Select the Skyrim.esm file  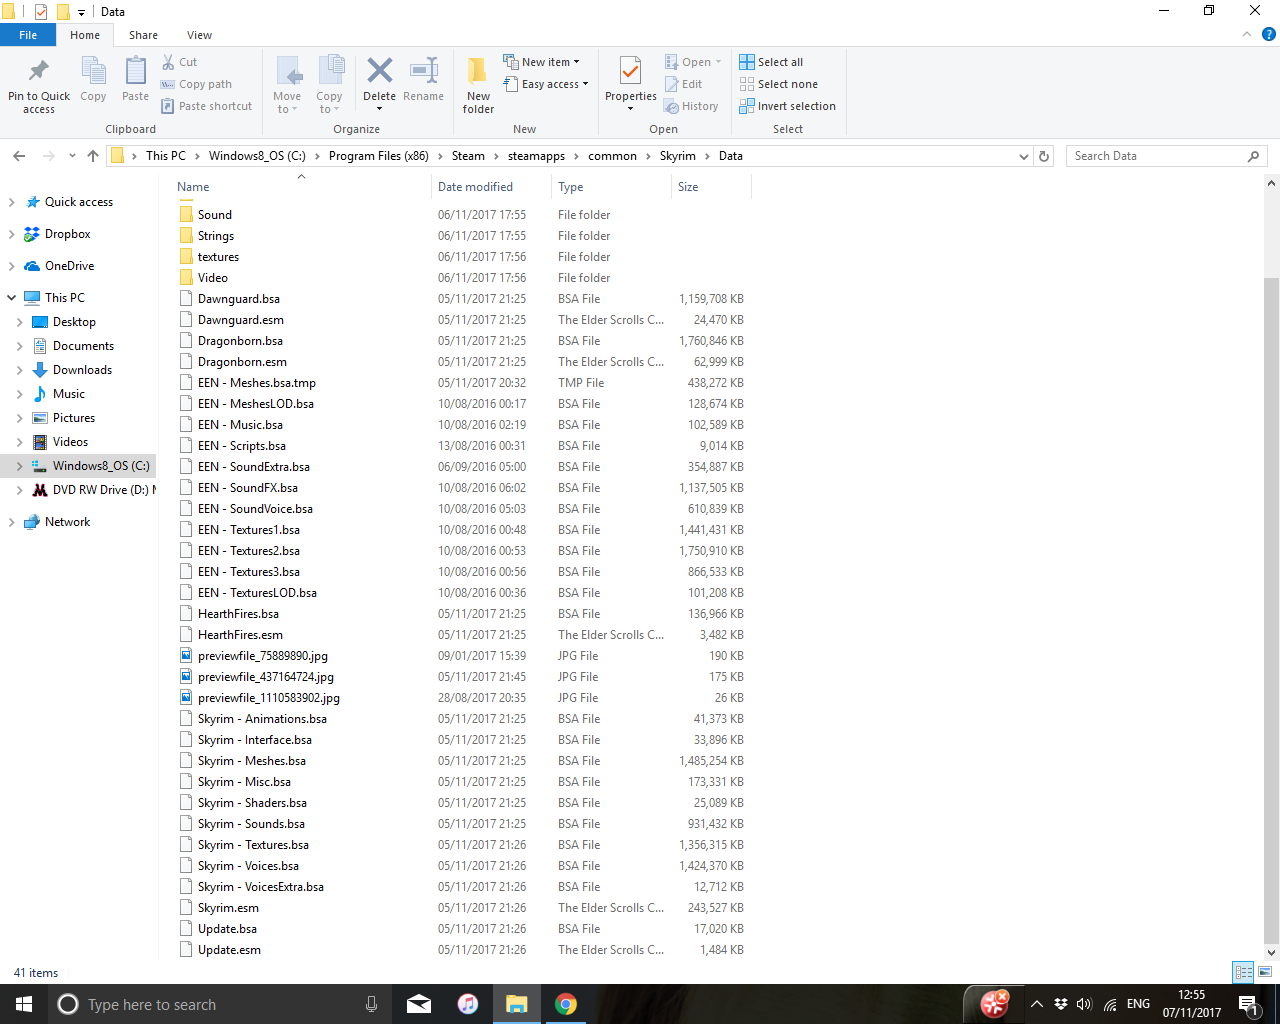pyautogui.click(x=228, y=908)
